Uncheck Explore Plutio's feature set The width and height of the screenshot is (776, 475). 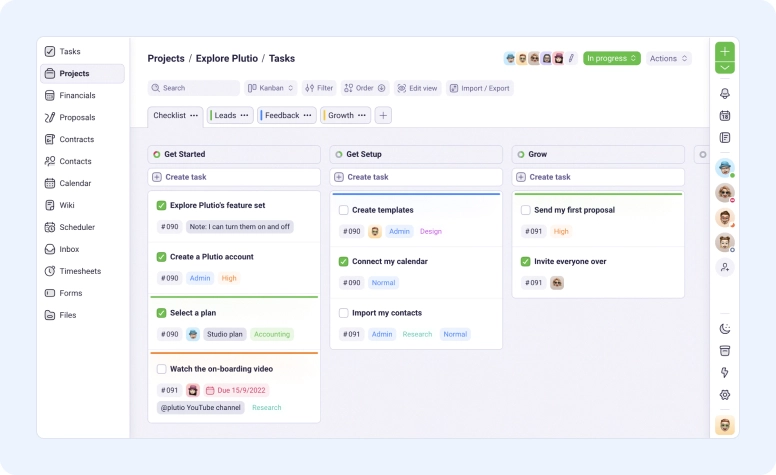tap(161, 205)
